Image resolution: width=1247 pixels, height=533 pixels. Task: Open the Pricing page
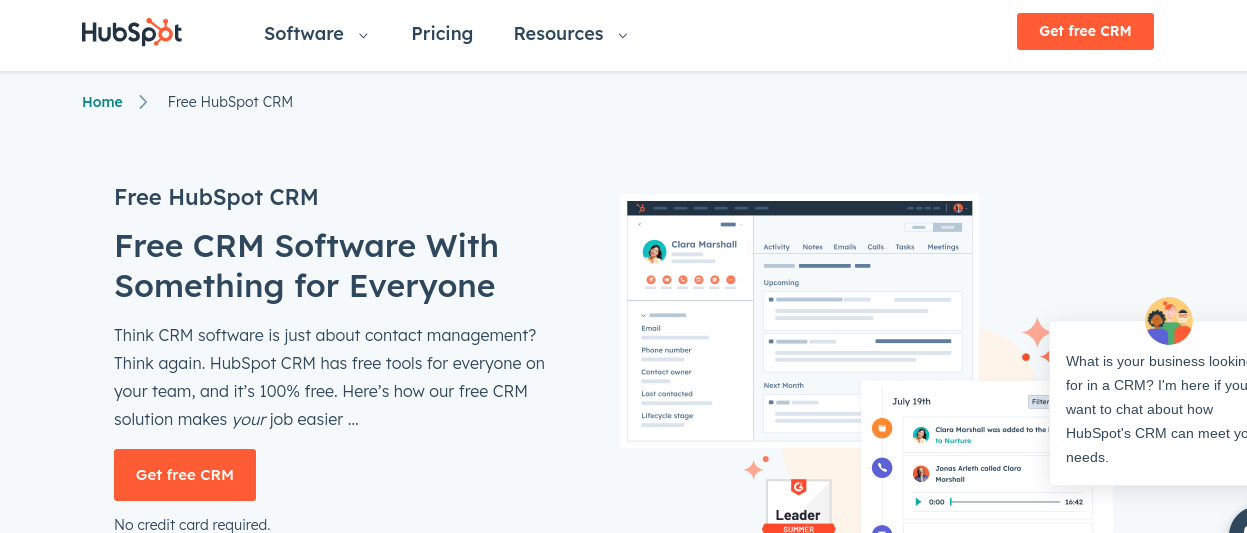[442, 34]
